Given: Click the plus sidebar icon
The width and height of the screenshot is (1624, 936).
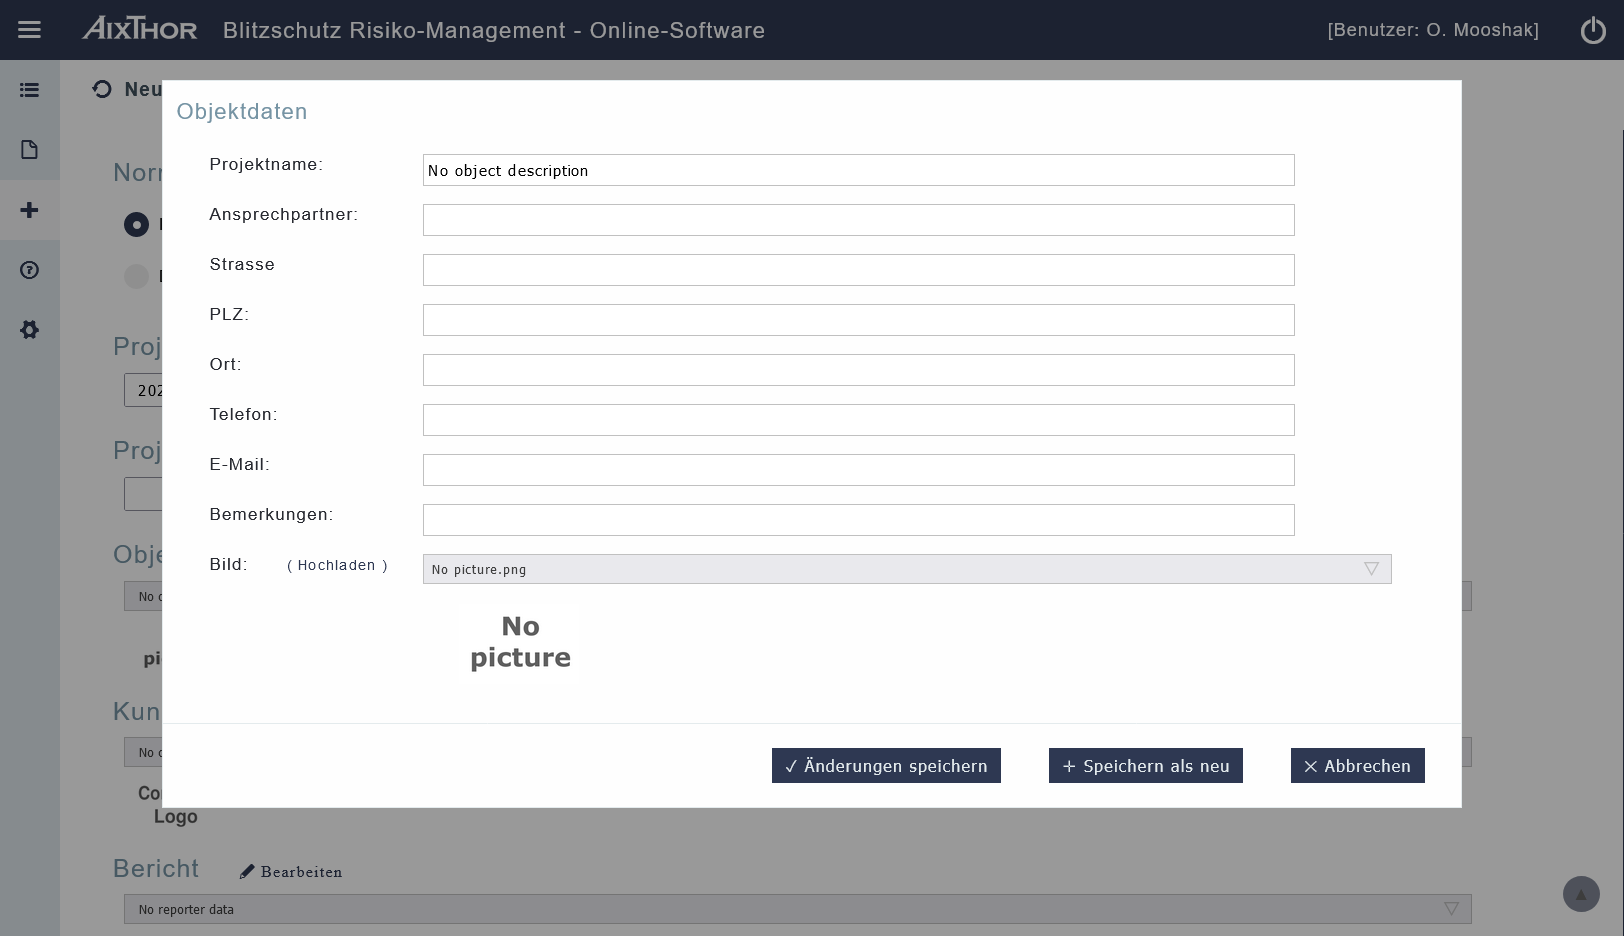Looking at the screenshot, I should point(30,210).
